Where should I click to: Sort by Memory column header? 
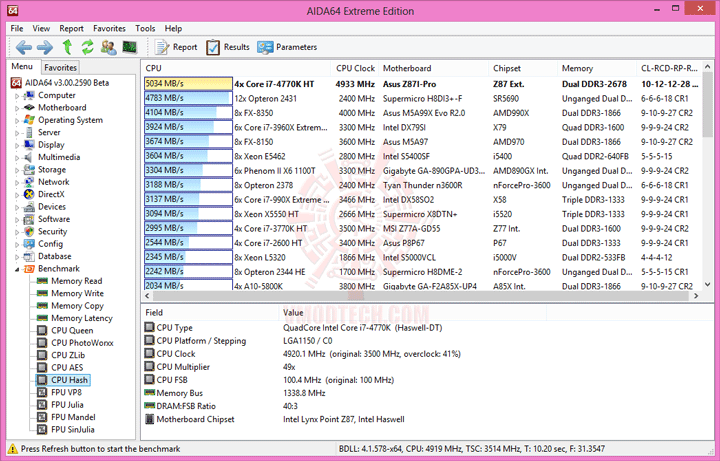(x=596, y=68)
